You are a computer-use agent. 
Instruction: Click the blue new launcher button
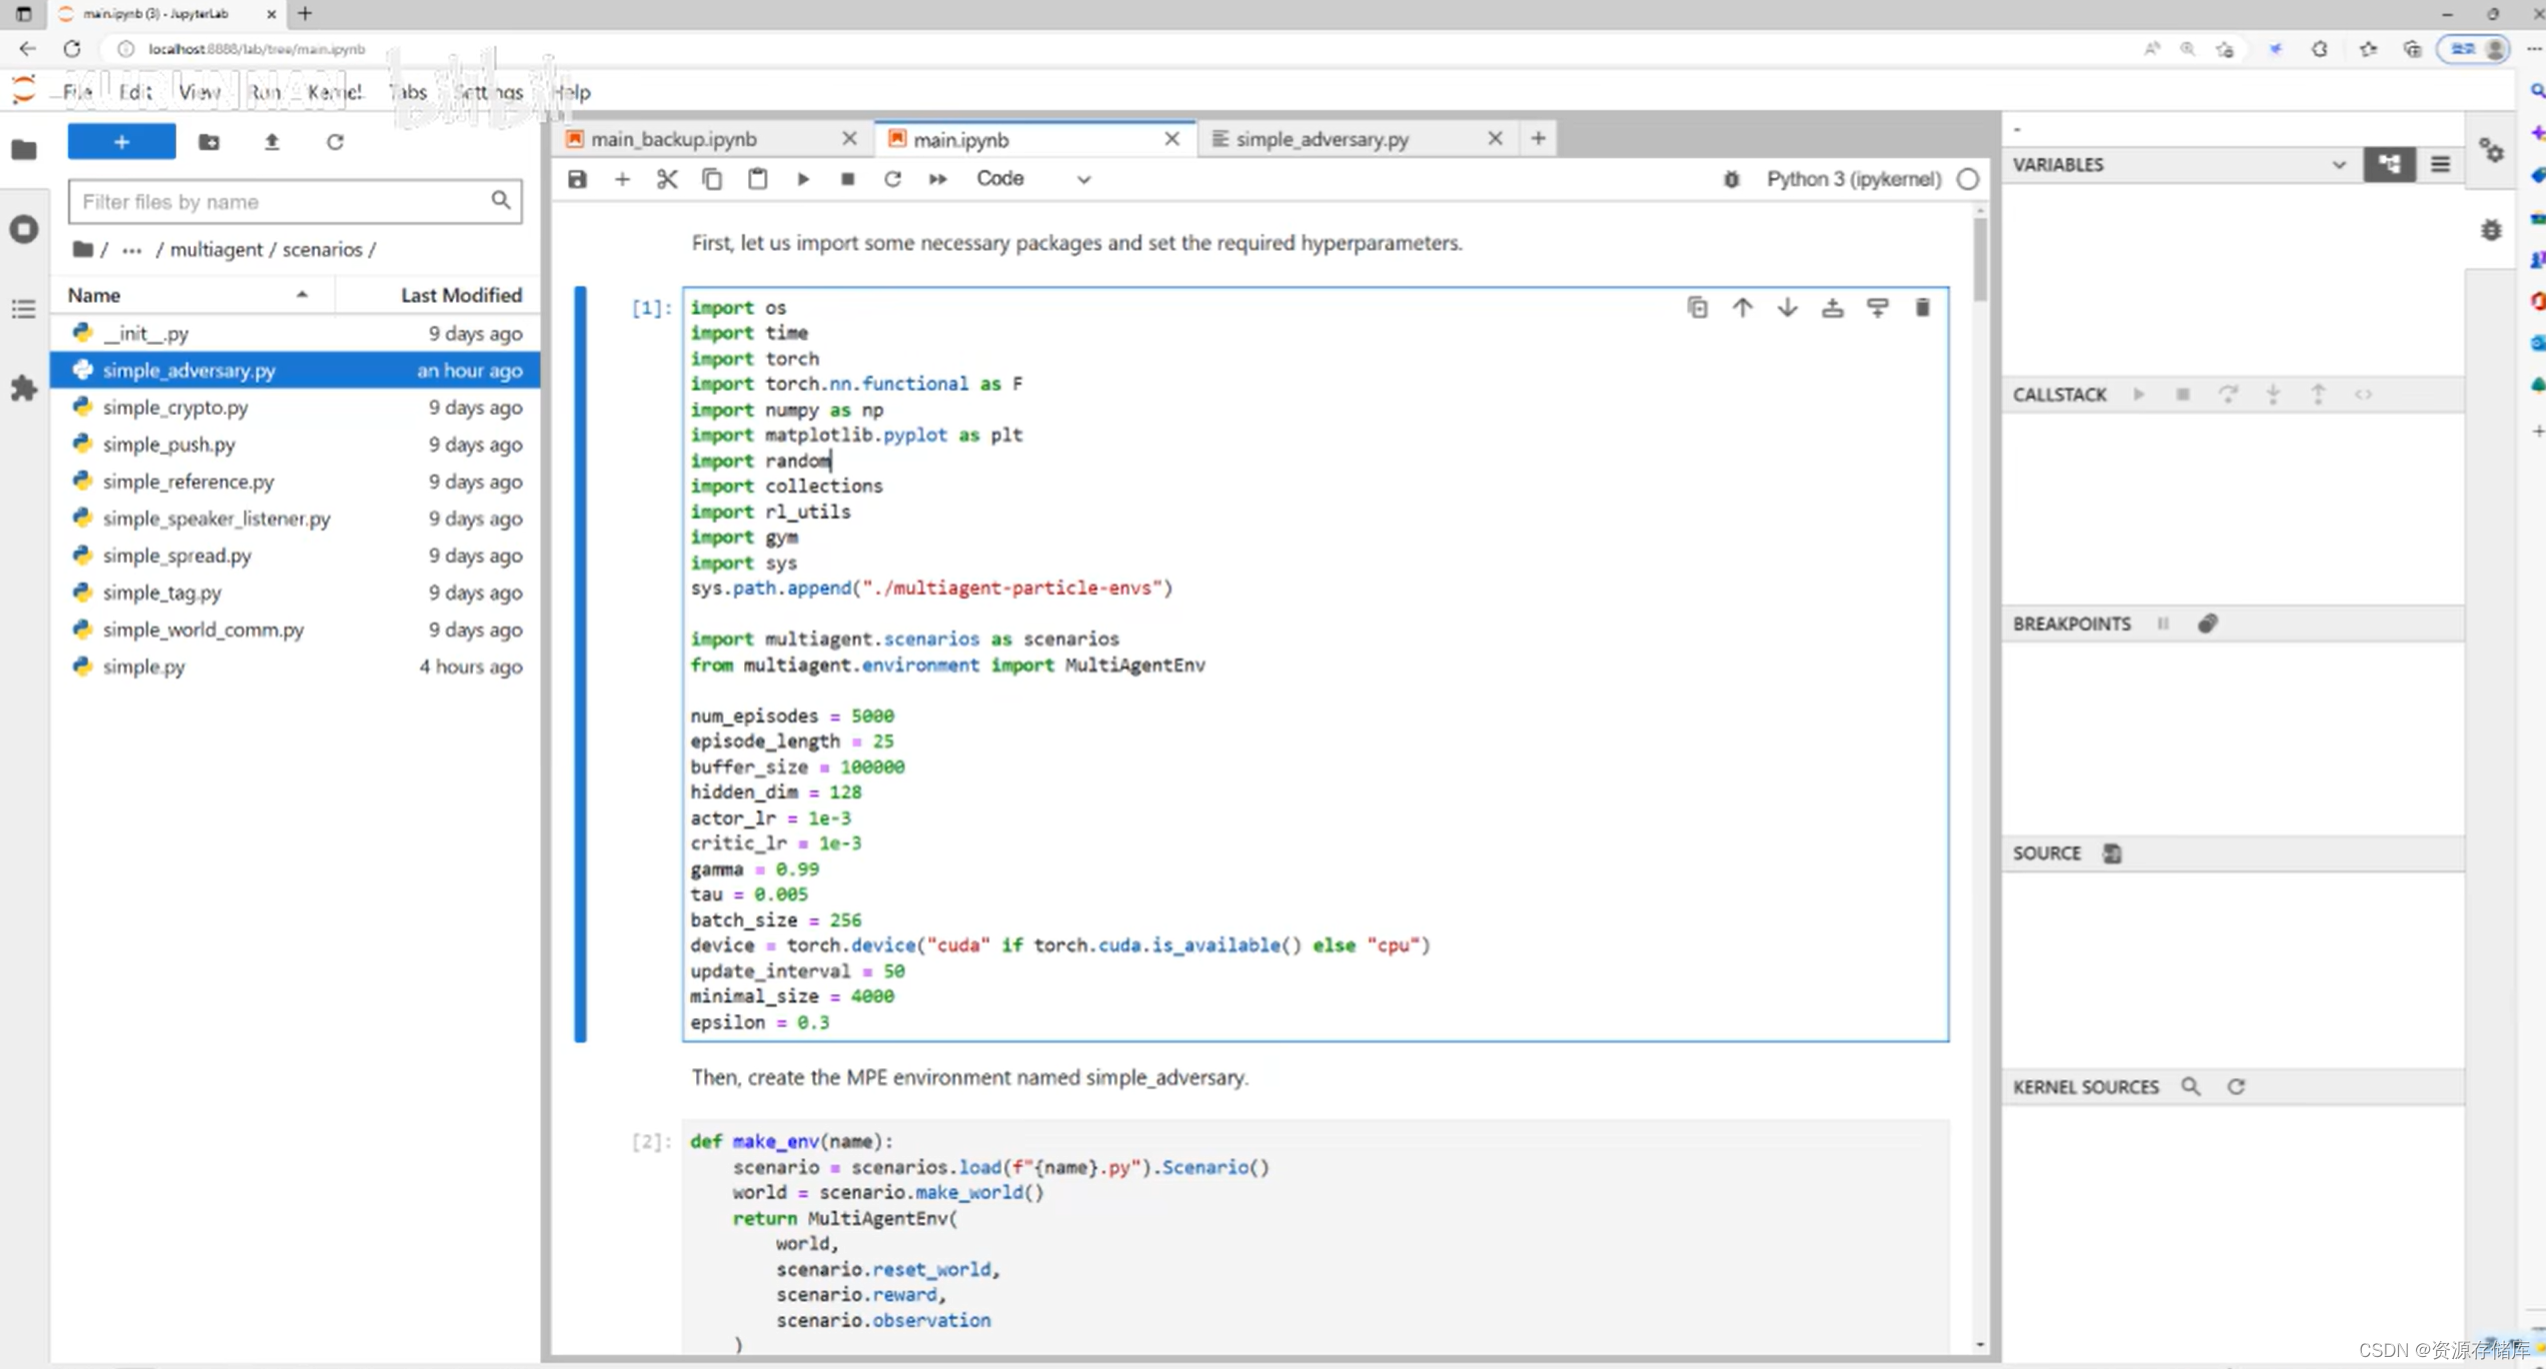coord(121,142)
